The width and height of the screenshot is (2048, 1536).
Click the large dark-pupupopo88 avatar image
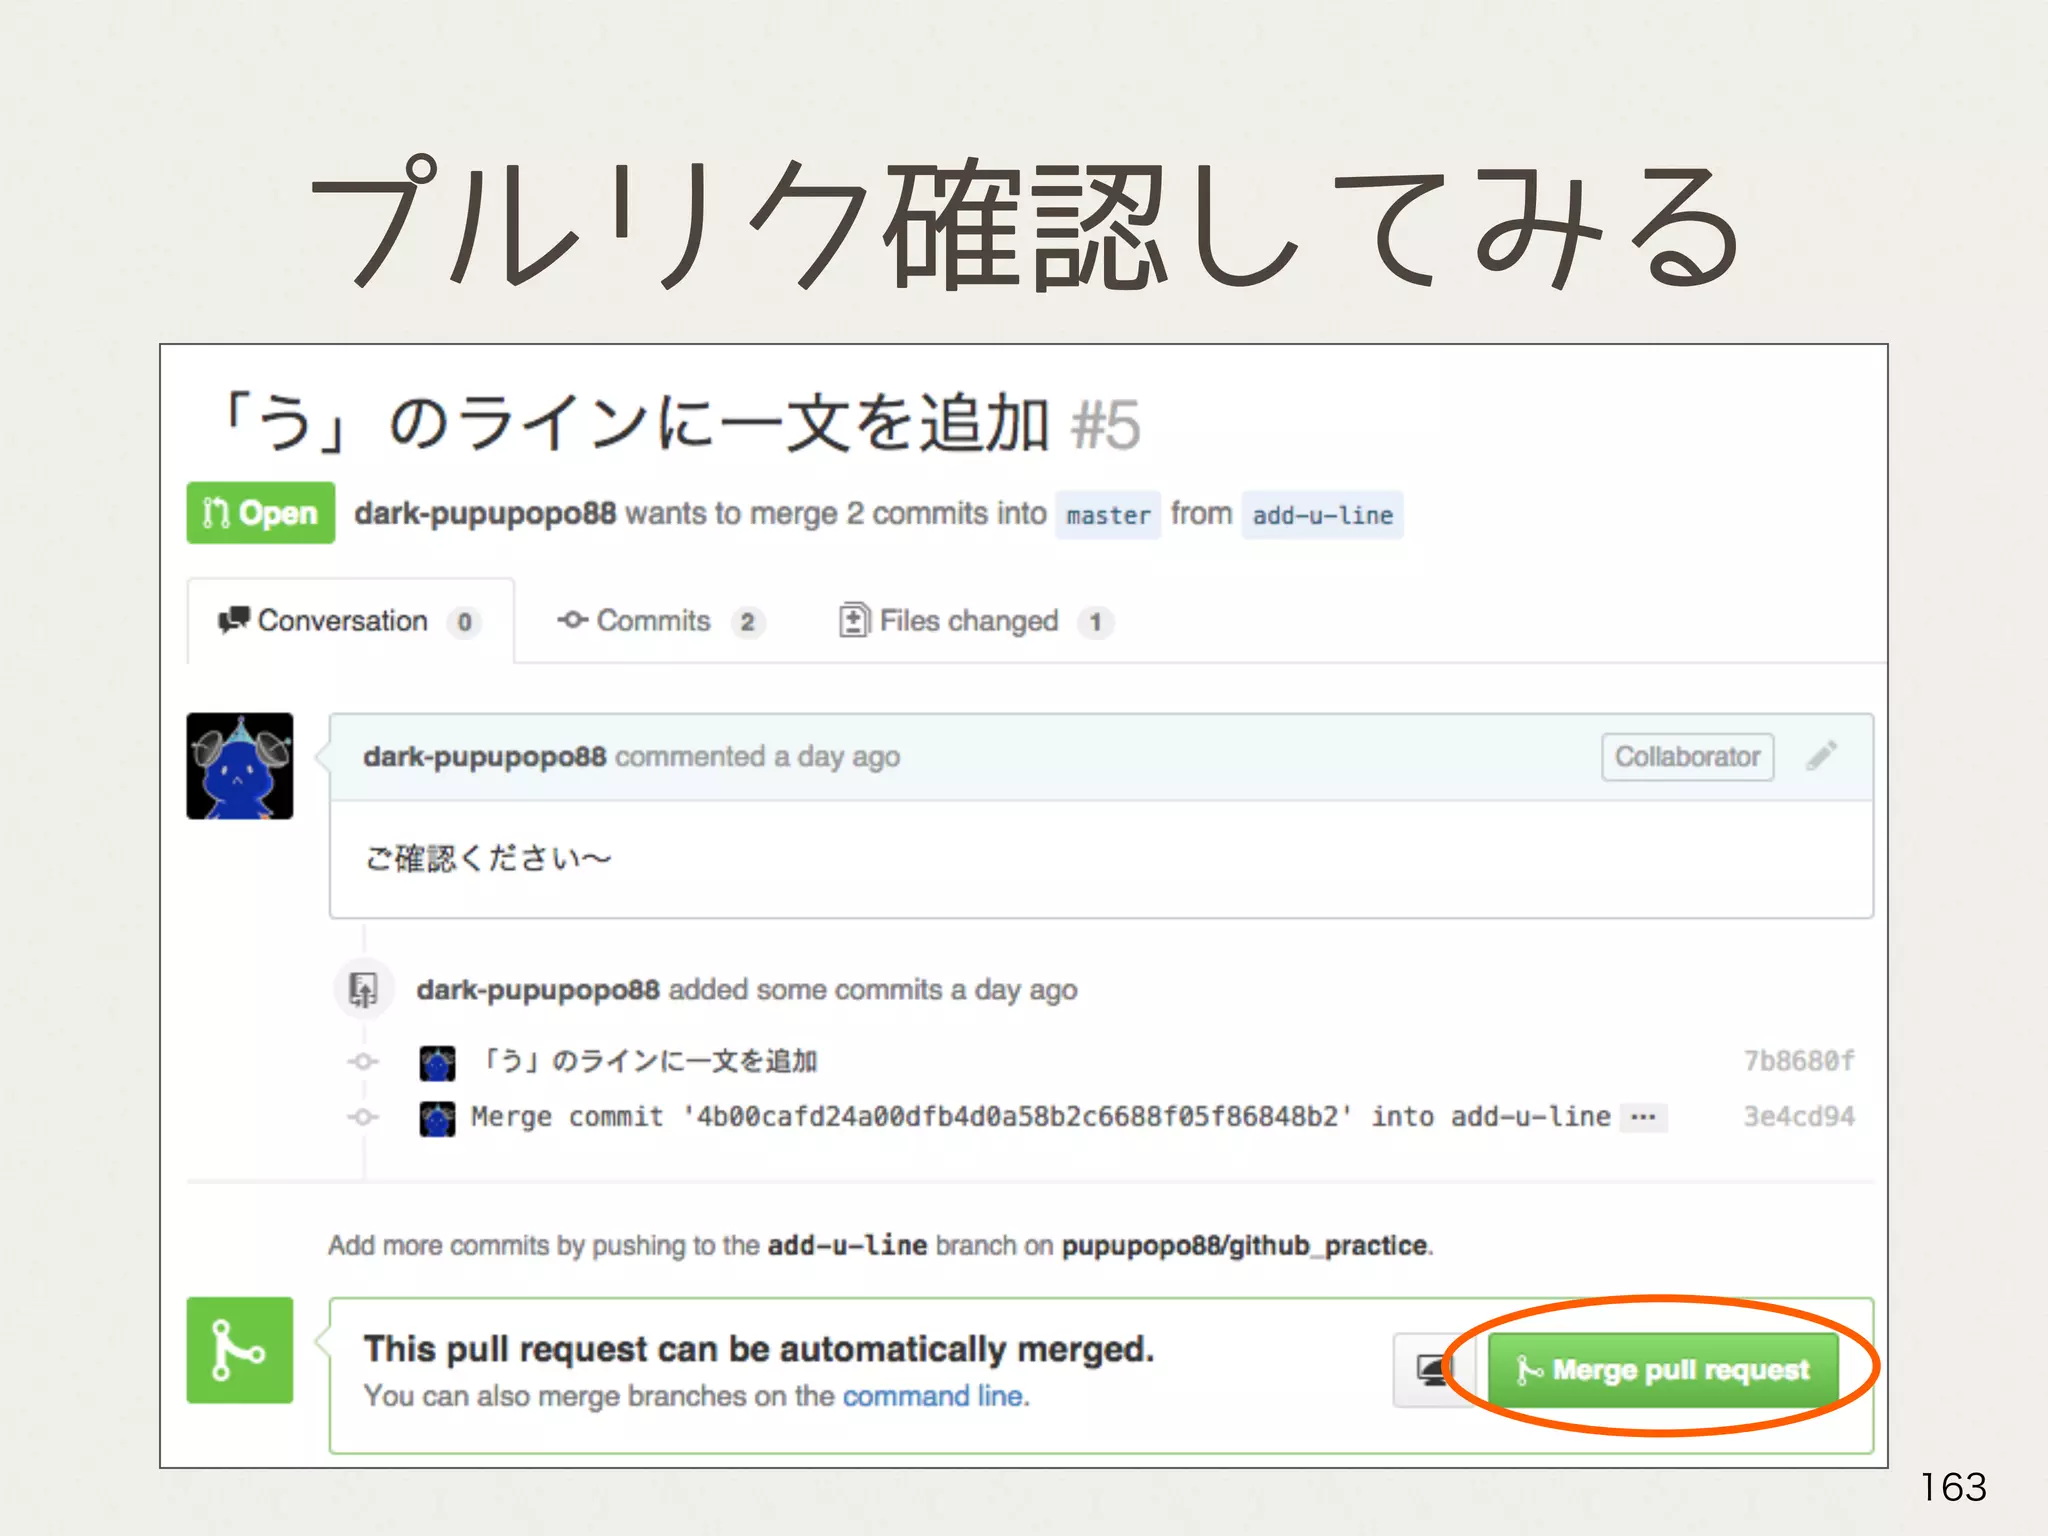coord(240,766)
